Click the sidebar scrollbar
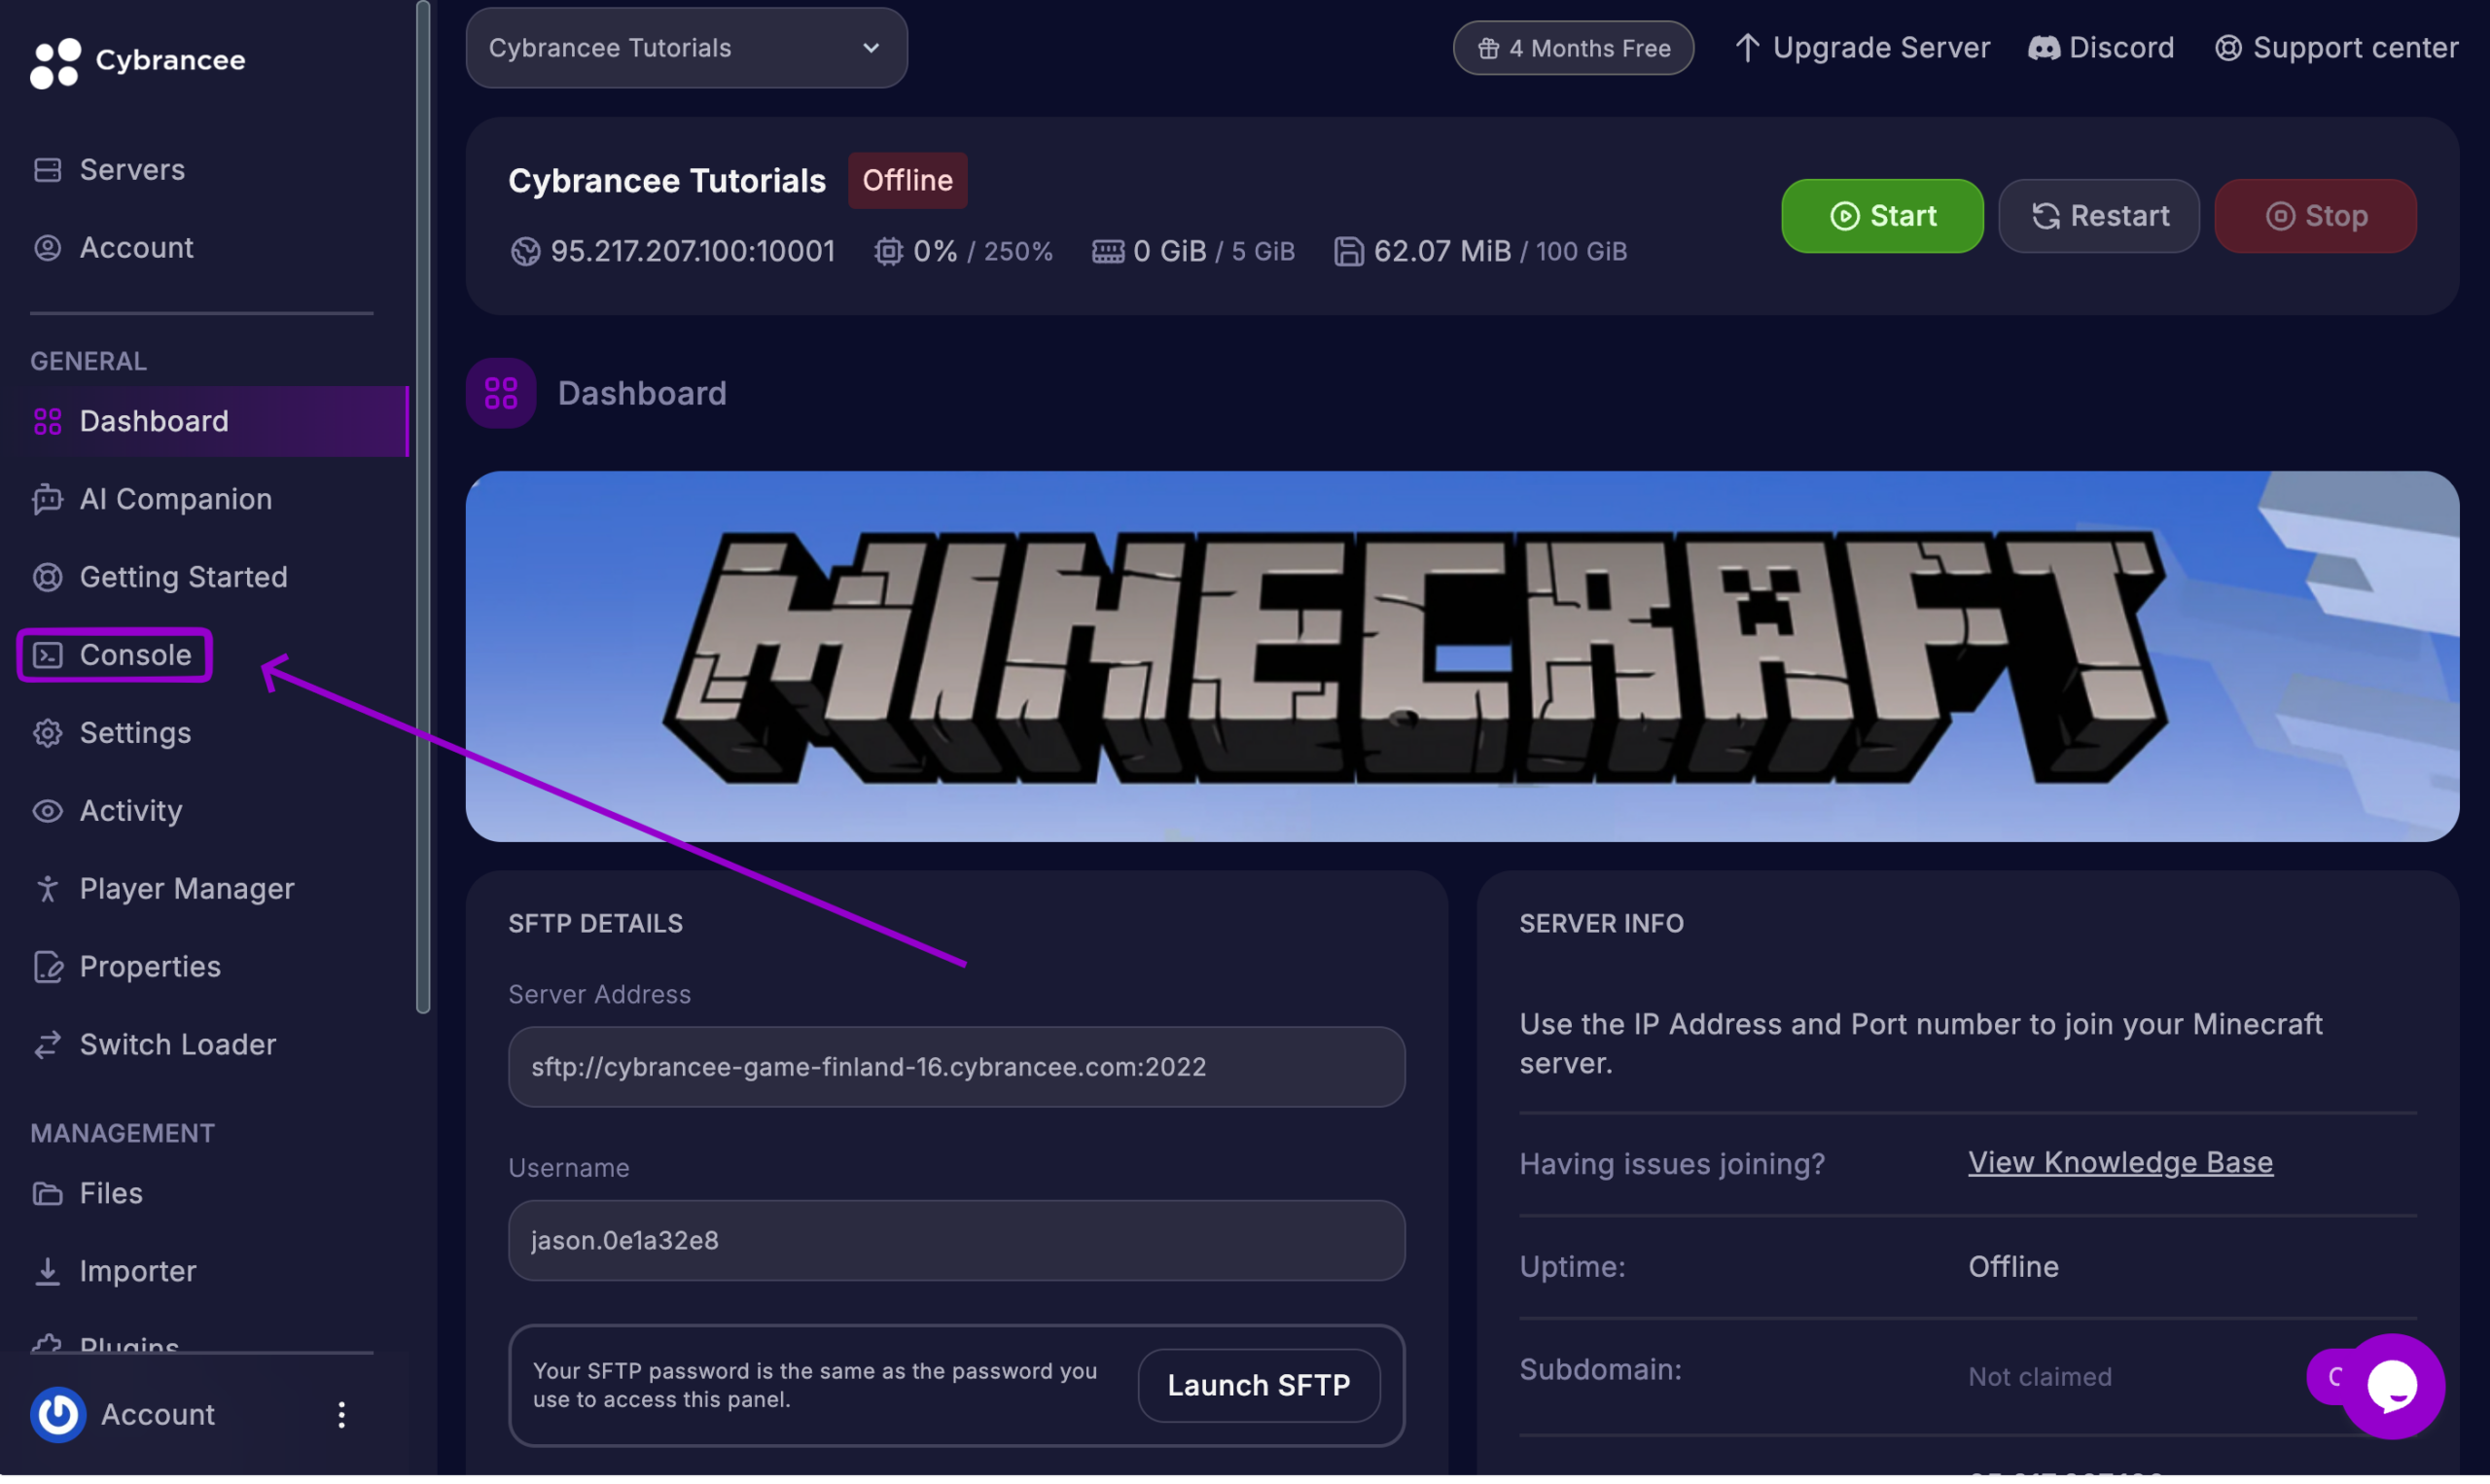This screenshot has height=1484, width=2490. pyautogui.click(x=423, y=508)
